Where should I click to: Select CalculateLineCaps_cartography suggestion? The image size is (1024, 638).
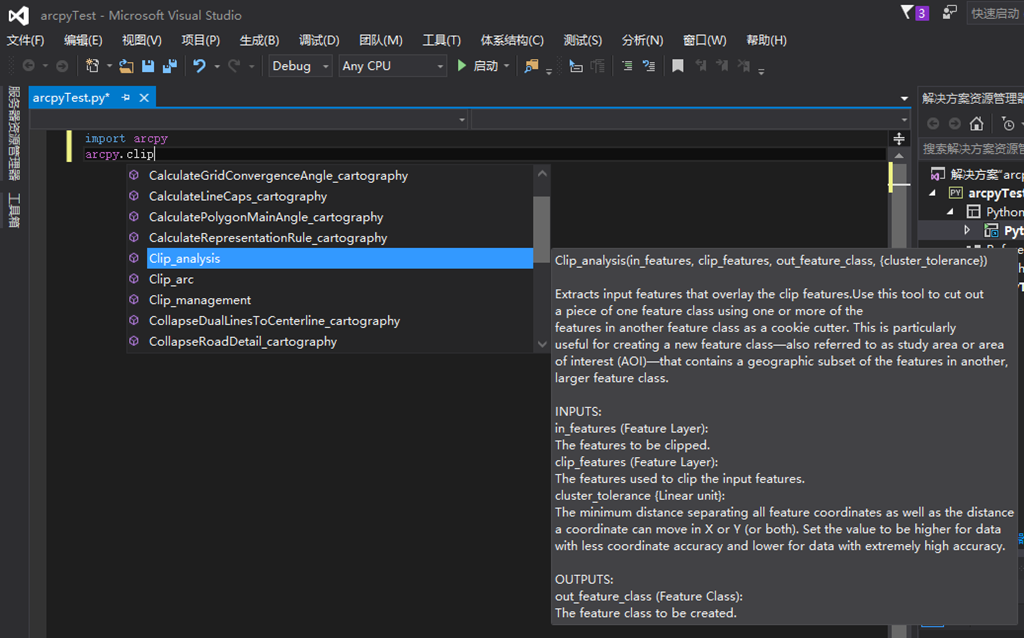[330, 196]
